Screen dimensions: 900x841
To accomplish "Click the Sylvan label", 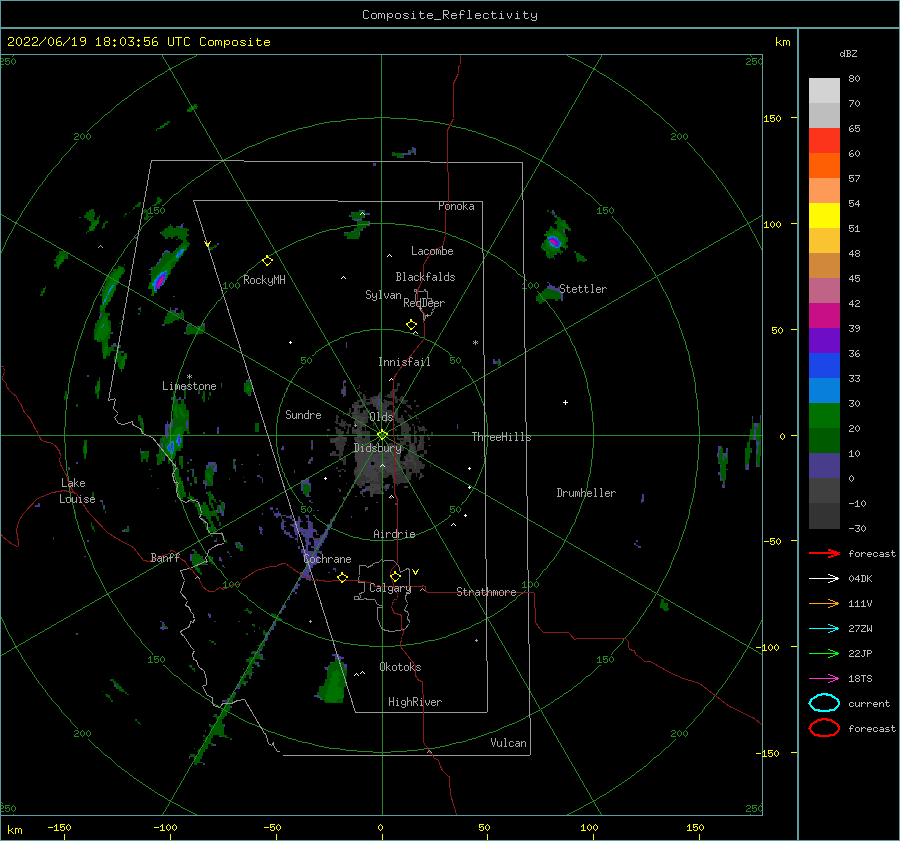I will pyautogui.click(x=383, y=295).
